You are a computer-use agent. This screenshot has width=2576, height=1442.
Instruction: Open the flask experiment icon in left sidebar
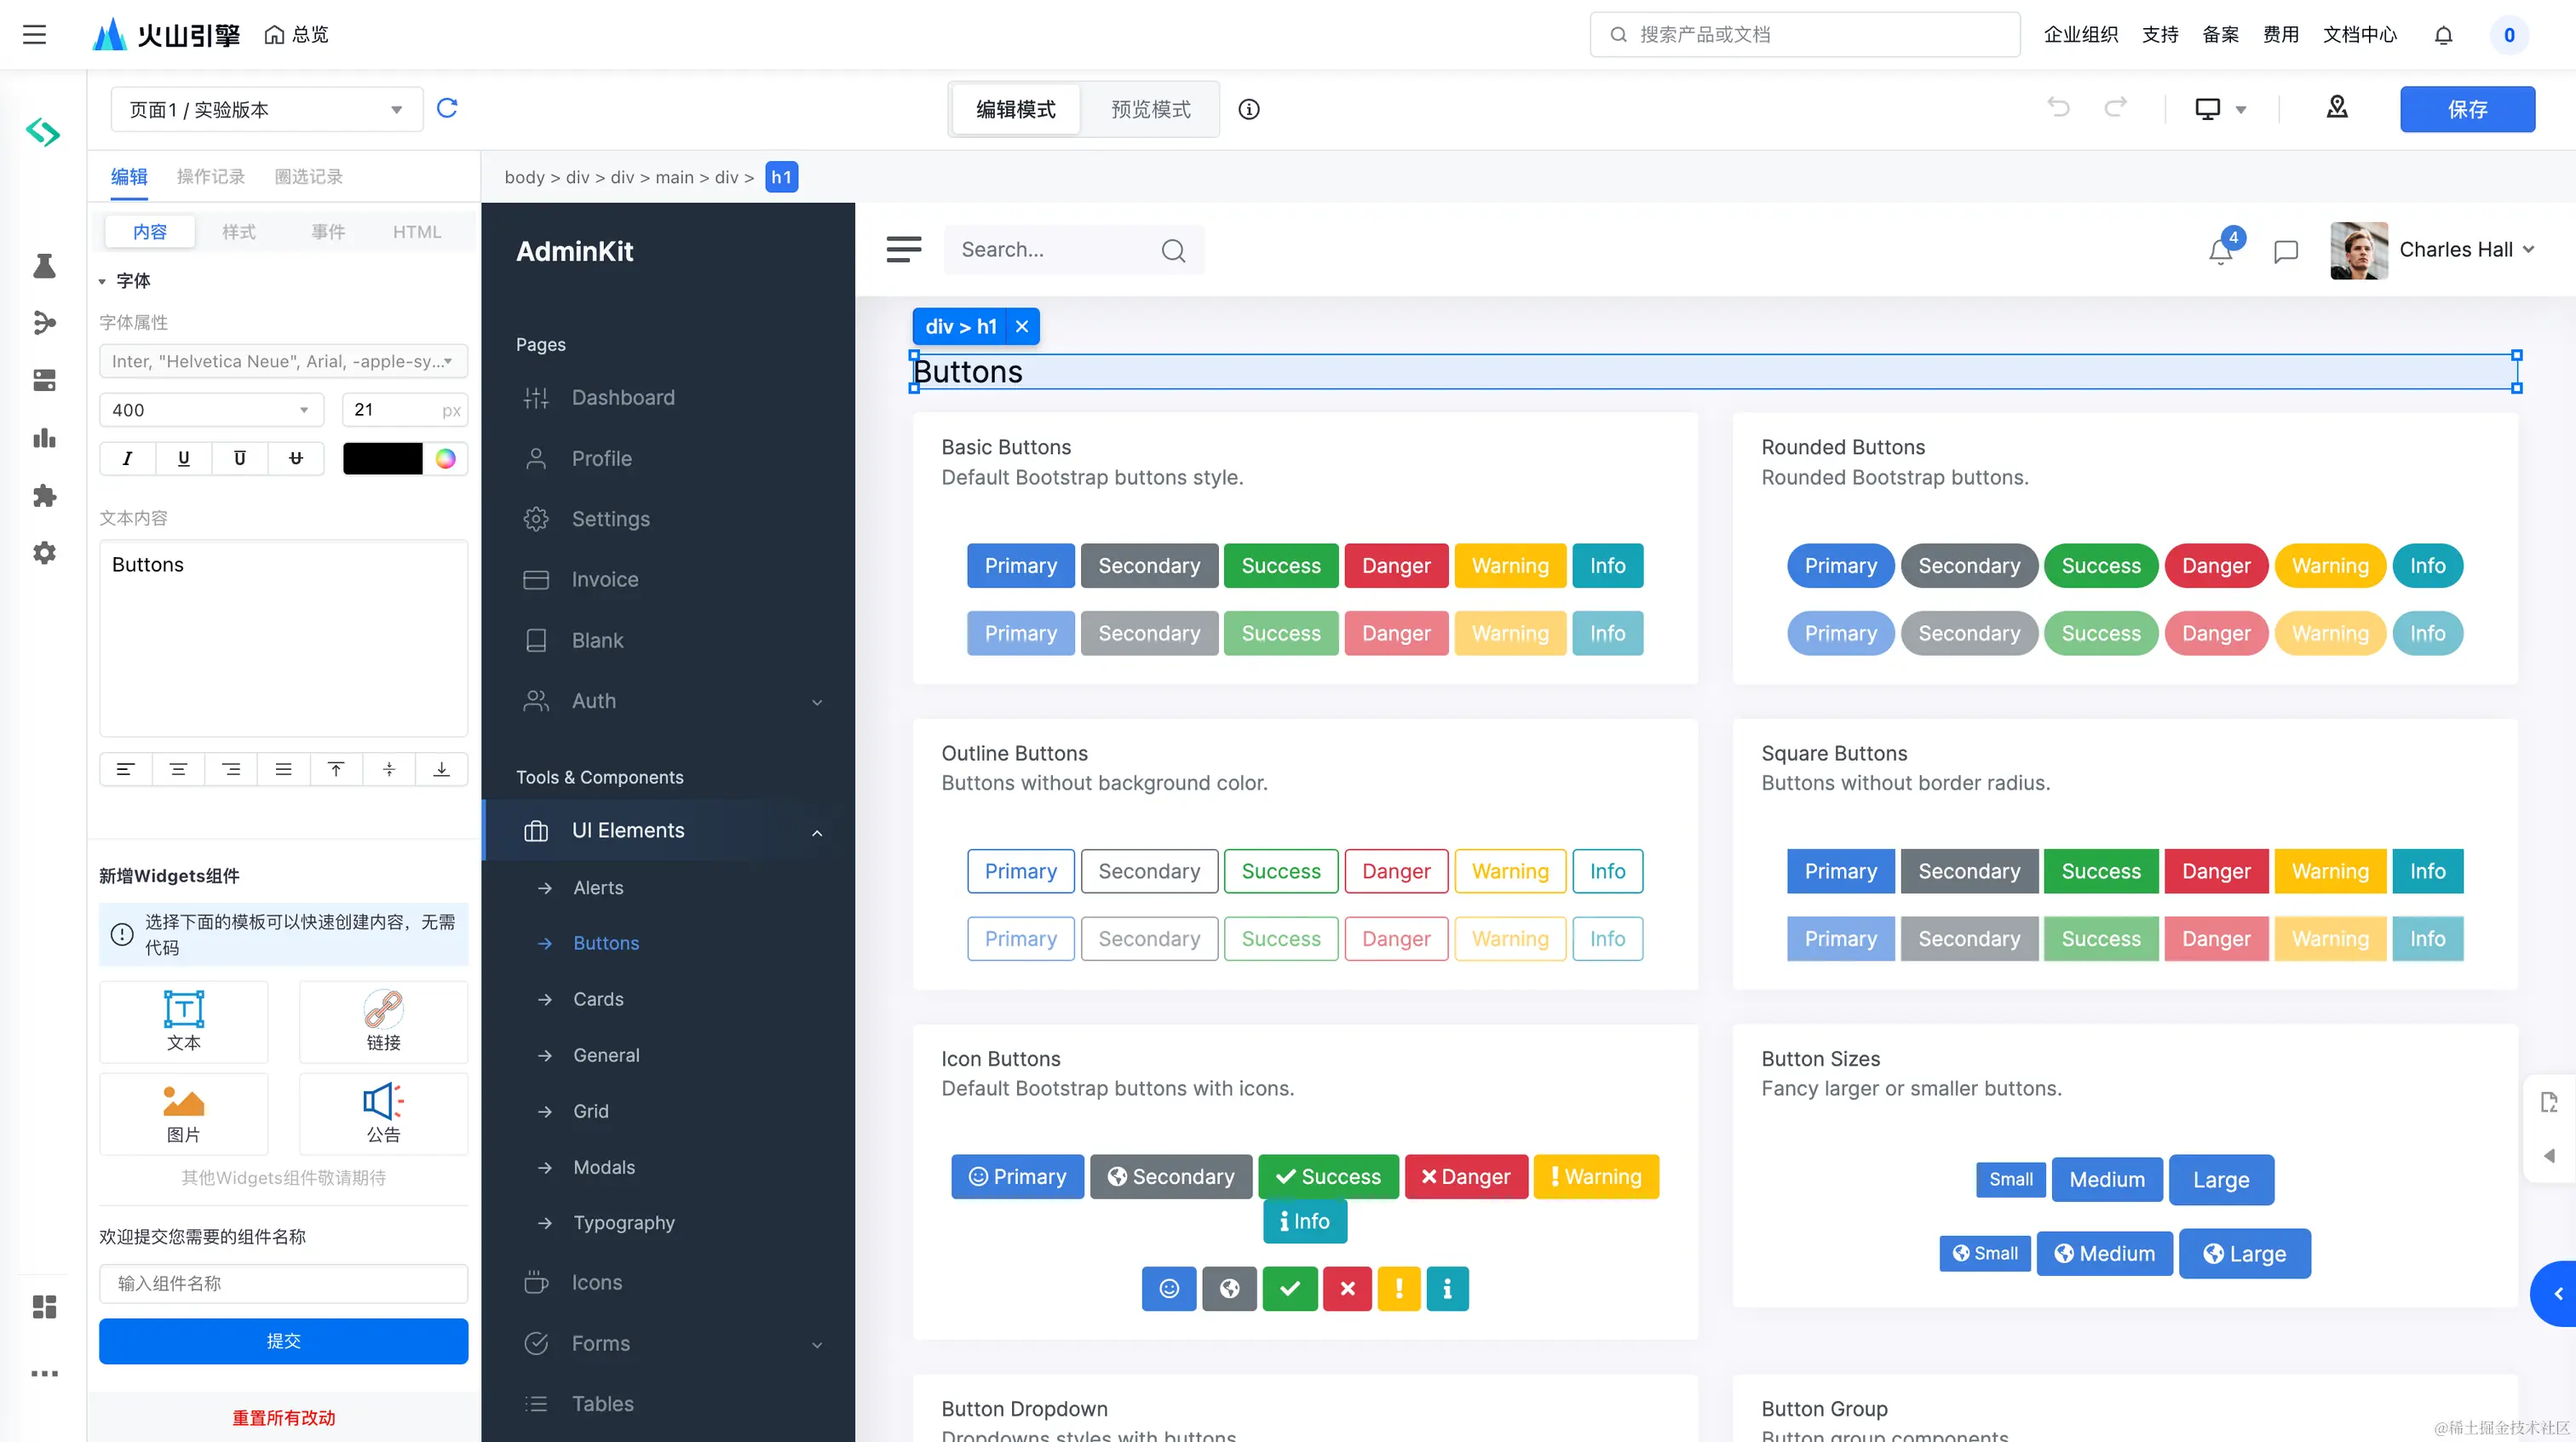click(44, 265)
